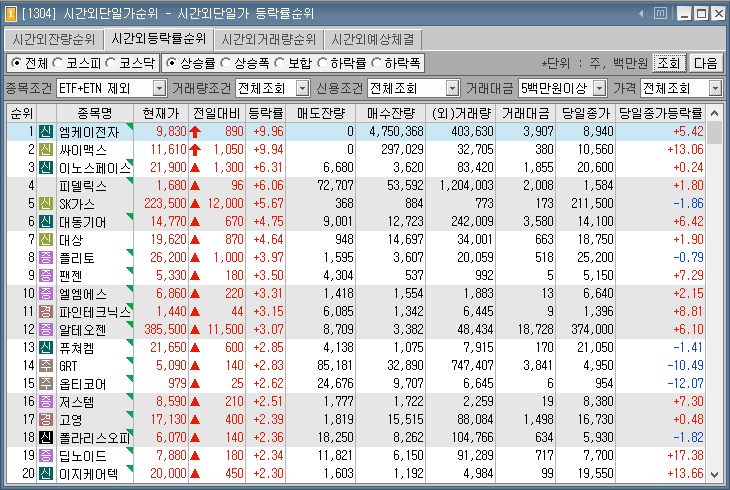Image resolution: width=730 pixels, height=490 pixels.
Task: Click 딥노이드 value +17.38
Action: pos(685,456)
